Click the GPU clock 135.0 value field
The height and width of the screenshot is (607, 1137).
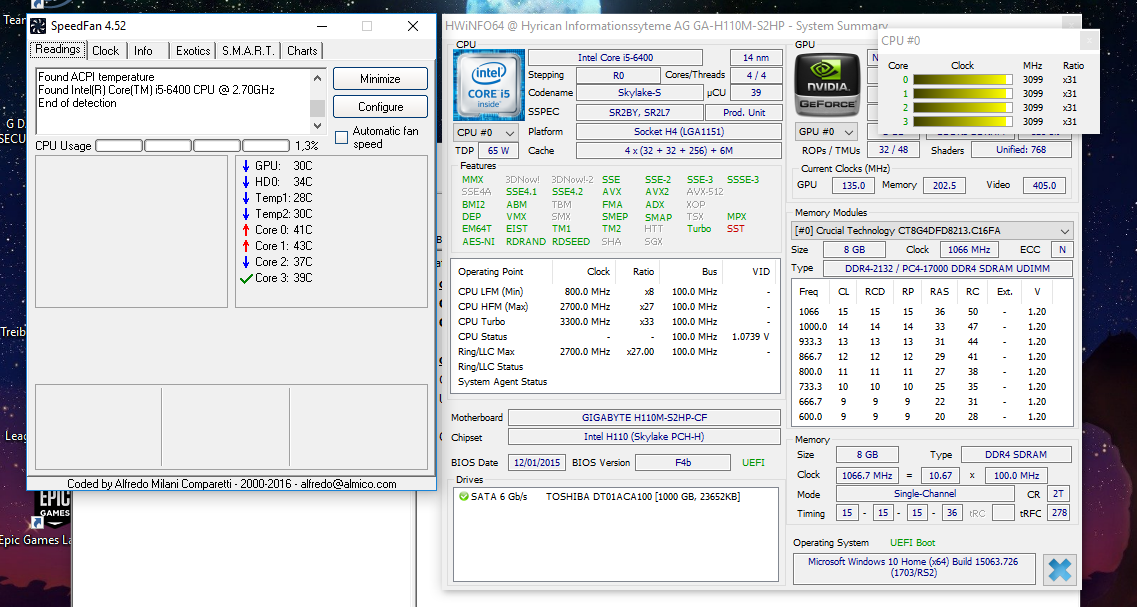853,186
